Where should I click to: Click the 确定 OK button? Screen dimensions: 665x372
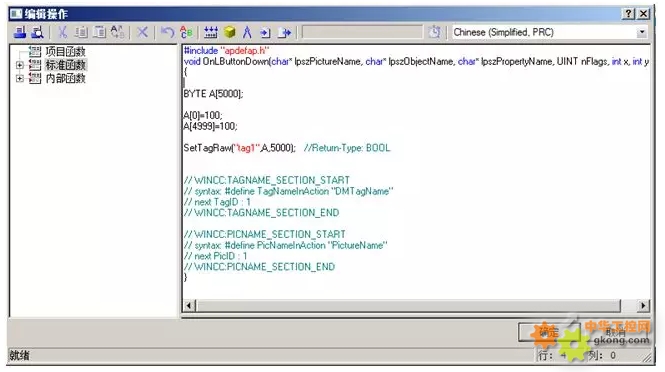point(548,332)
